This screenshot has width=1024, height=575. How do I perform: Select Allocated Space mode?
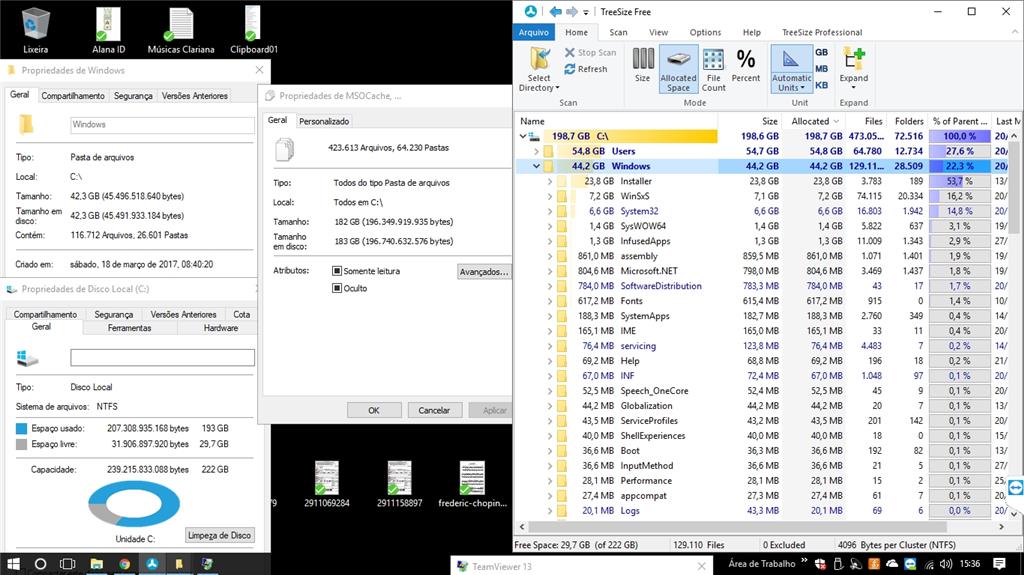[678, 69]
